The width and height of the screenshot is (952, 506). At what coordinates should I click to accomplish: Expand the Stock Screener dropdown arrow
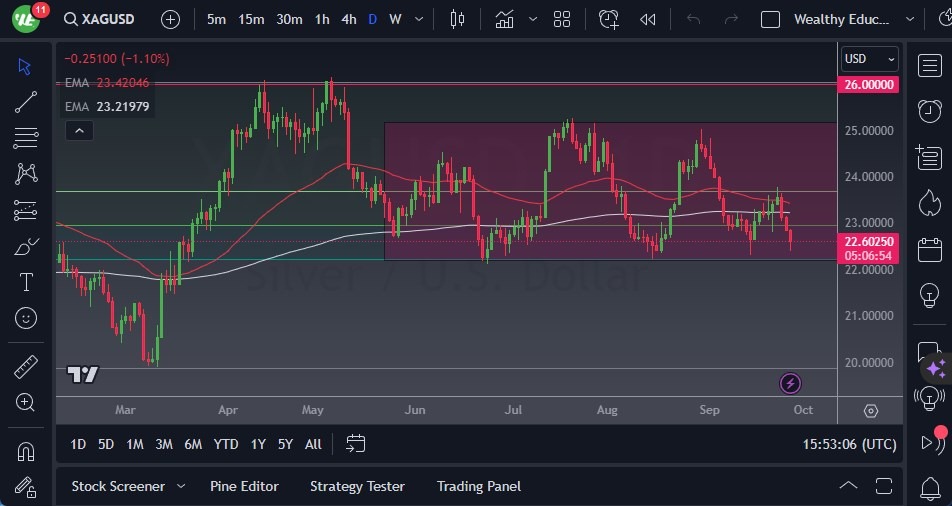181,486
